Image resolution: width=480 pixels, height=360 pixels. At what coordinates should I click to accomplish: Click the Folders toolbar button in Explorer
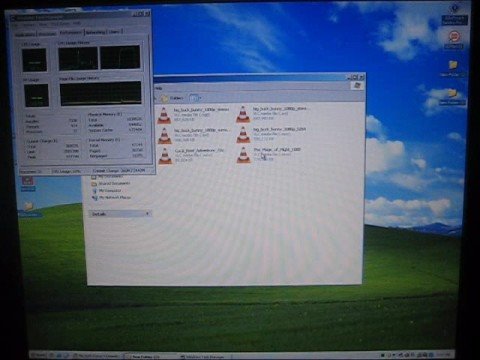click(172, 98)
